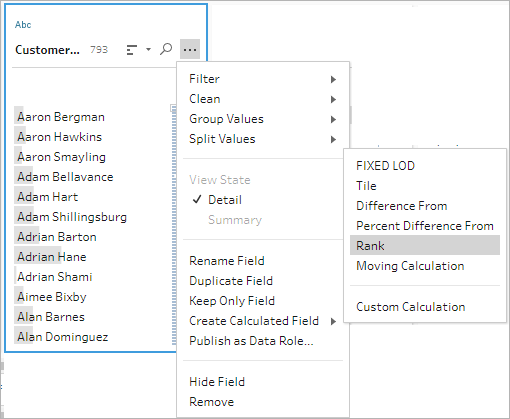The image size is (510, 419).
Task: Open the search magnifier in Customer field
Action: point(166,49)
